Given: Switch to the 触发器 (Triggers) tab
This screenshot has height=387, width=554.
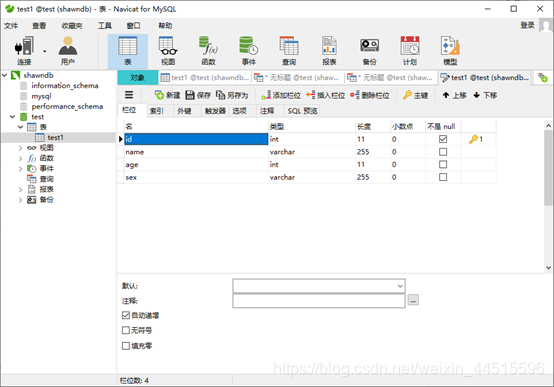Looking at the screenshot, I should coord(215,111).
